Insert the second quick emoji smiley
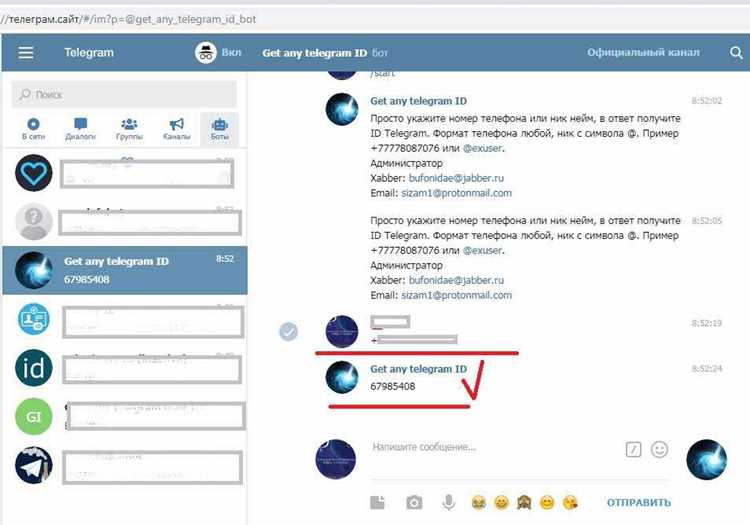The height and width of the screenshot is (525, 750). pos(501,503)
